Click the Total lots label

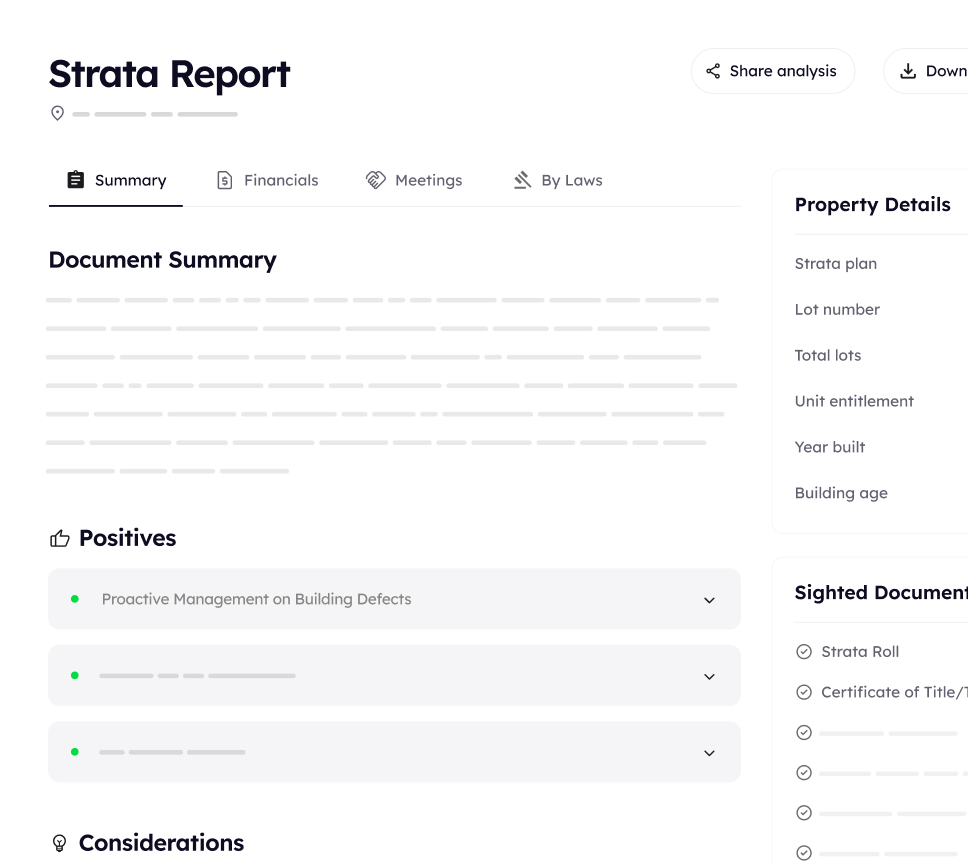(x=828, y=355)
